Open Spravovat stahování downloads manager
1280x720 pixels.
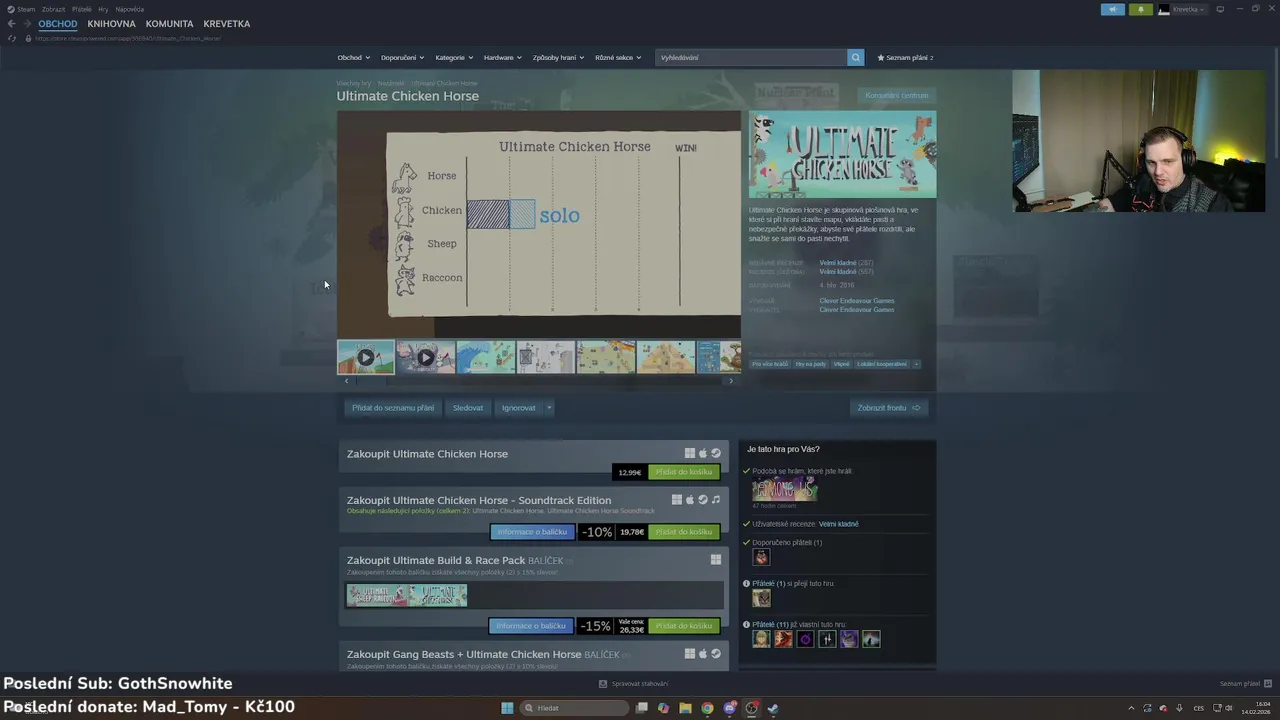pos(634,684)
